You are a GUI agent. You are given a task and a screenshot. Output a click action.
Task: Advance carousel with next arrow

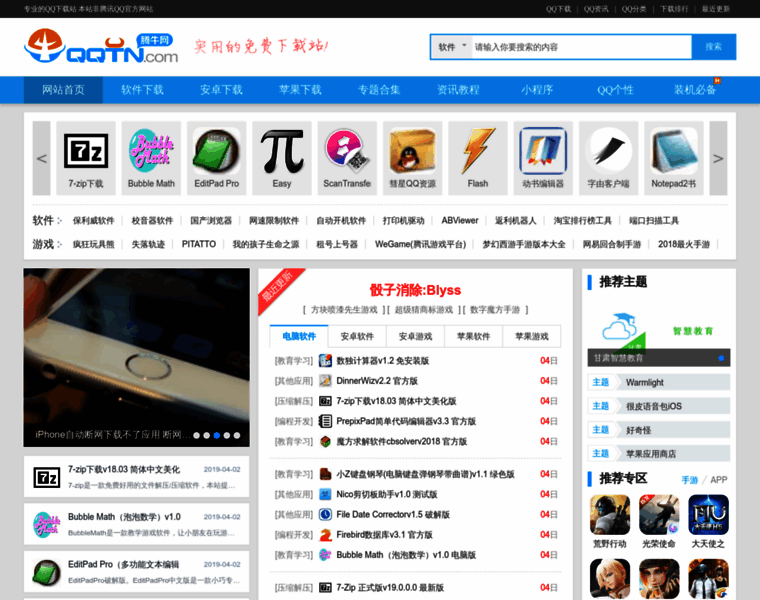[718, 158]
